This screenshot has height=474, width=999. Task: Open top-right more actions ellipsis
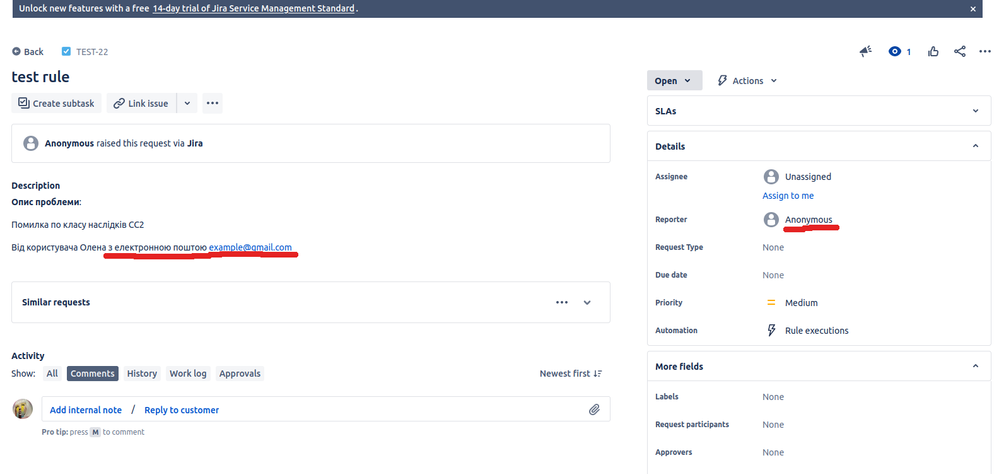pyautogui.click(x=984, y=52)
